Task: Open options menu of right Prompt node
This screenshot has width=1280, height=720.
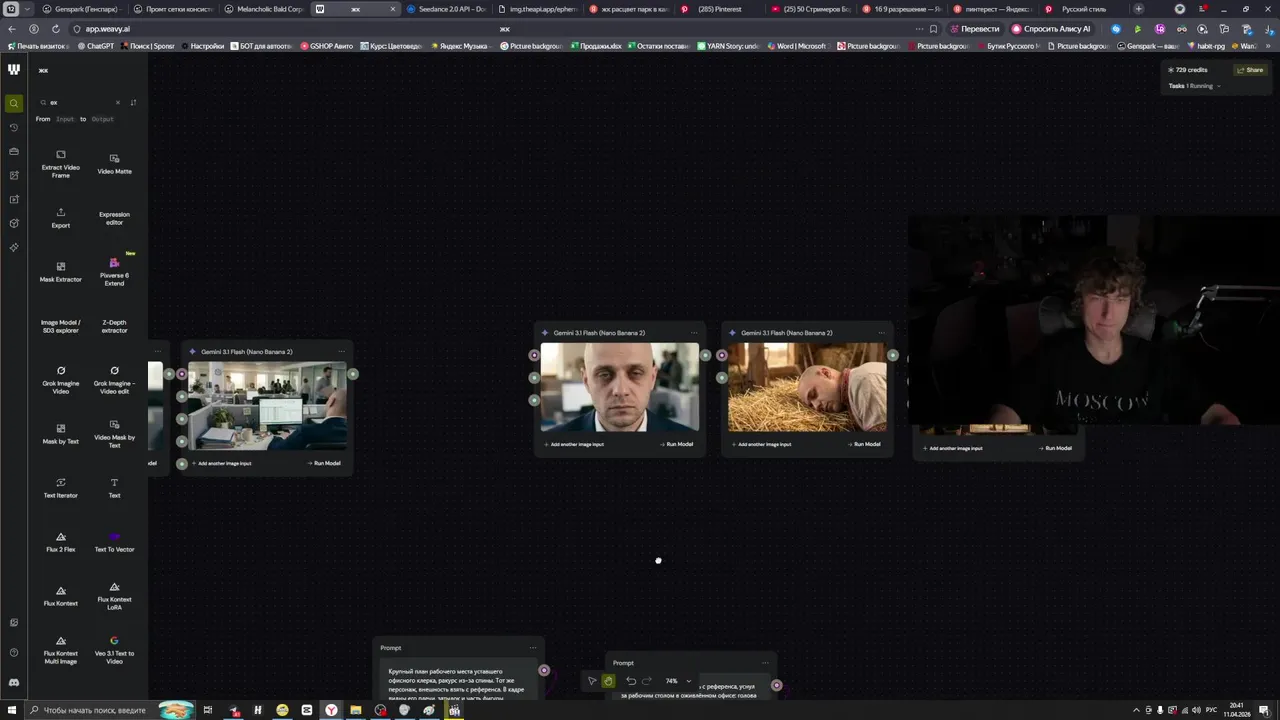Action: 765,662
